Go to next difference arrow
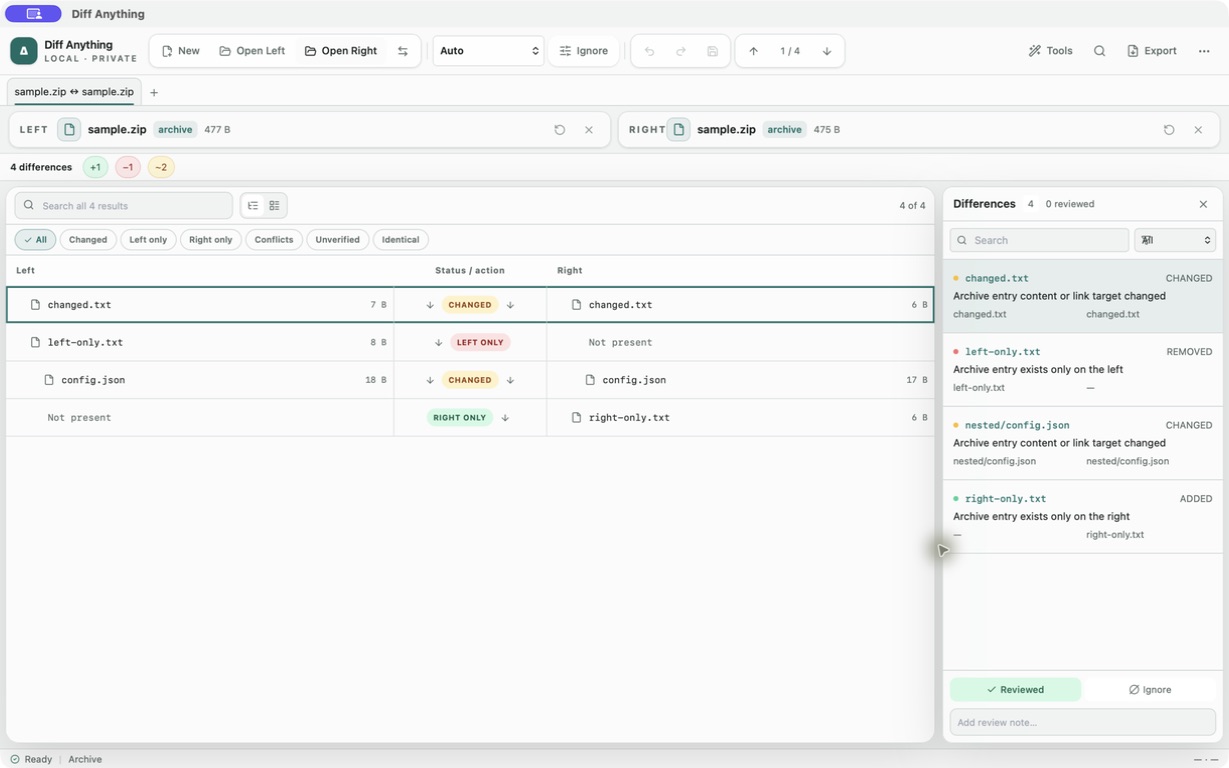Screen dimensions: 1229x768 [827, 51]
